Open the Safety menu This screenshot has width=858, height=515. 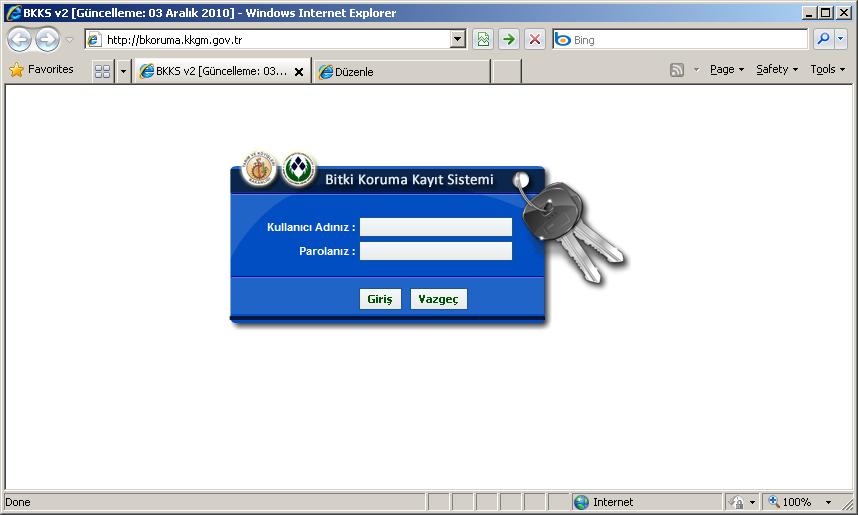(x=776, y=70)
